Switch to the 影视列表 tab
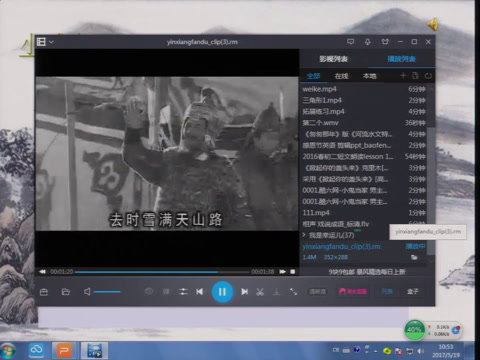The height and width of the screenshot is (360, 480). coord(333,59)
